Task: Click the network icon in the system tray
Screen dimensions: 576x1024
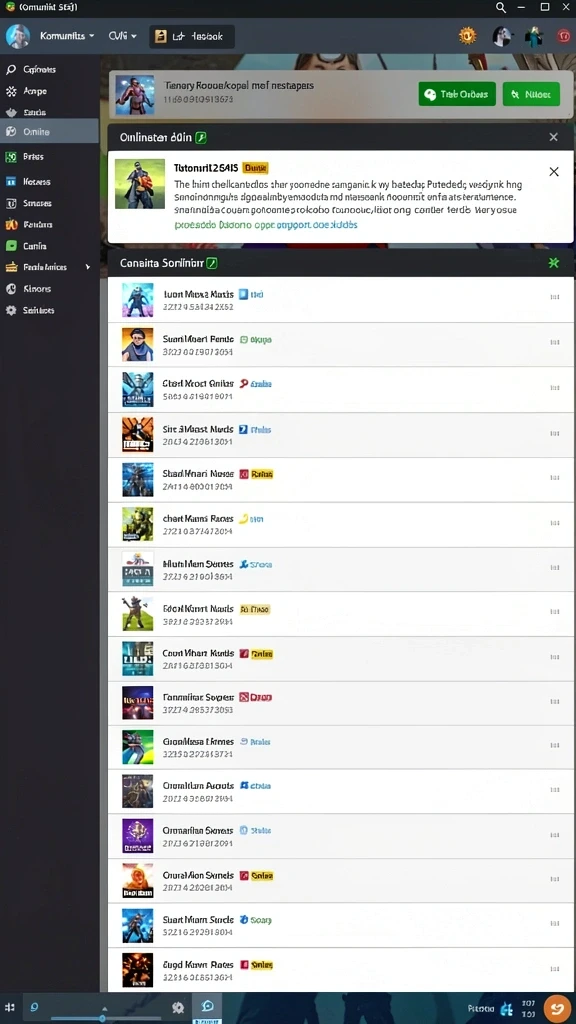Action: coord(506,1008)
